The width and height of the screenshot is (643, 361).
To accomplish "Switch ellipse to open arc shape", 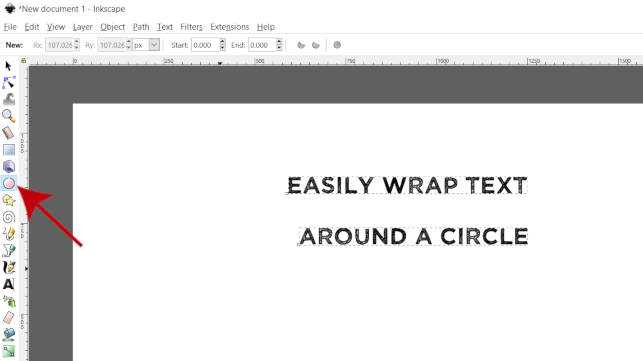I will (x=316, y=45).
